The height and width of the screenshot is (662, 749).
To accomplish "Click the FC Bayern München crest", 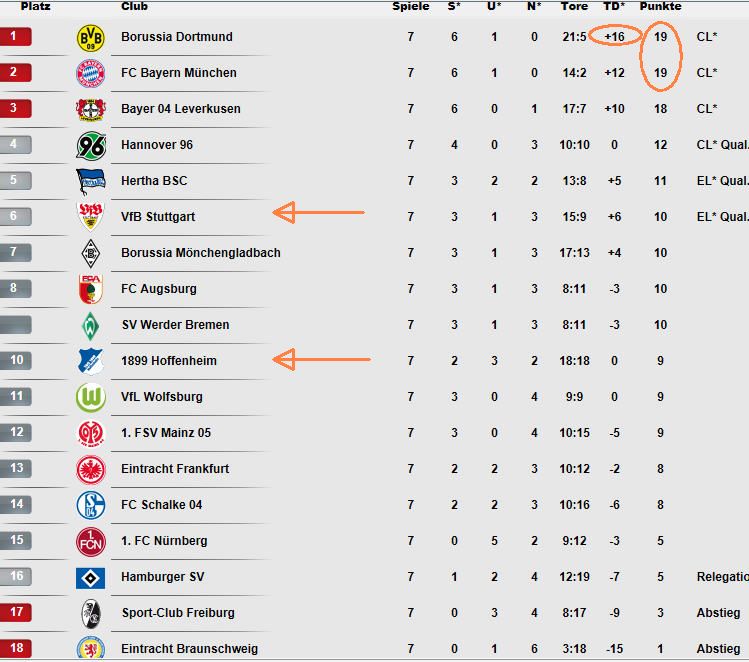I will [90, 73].
